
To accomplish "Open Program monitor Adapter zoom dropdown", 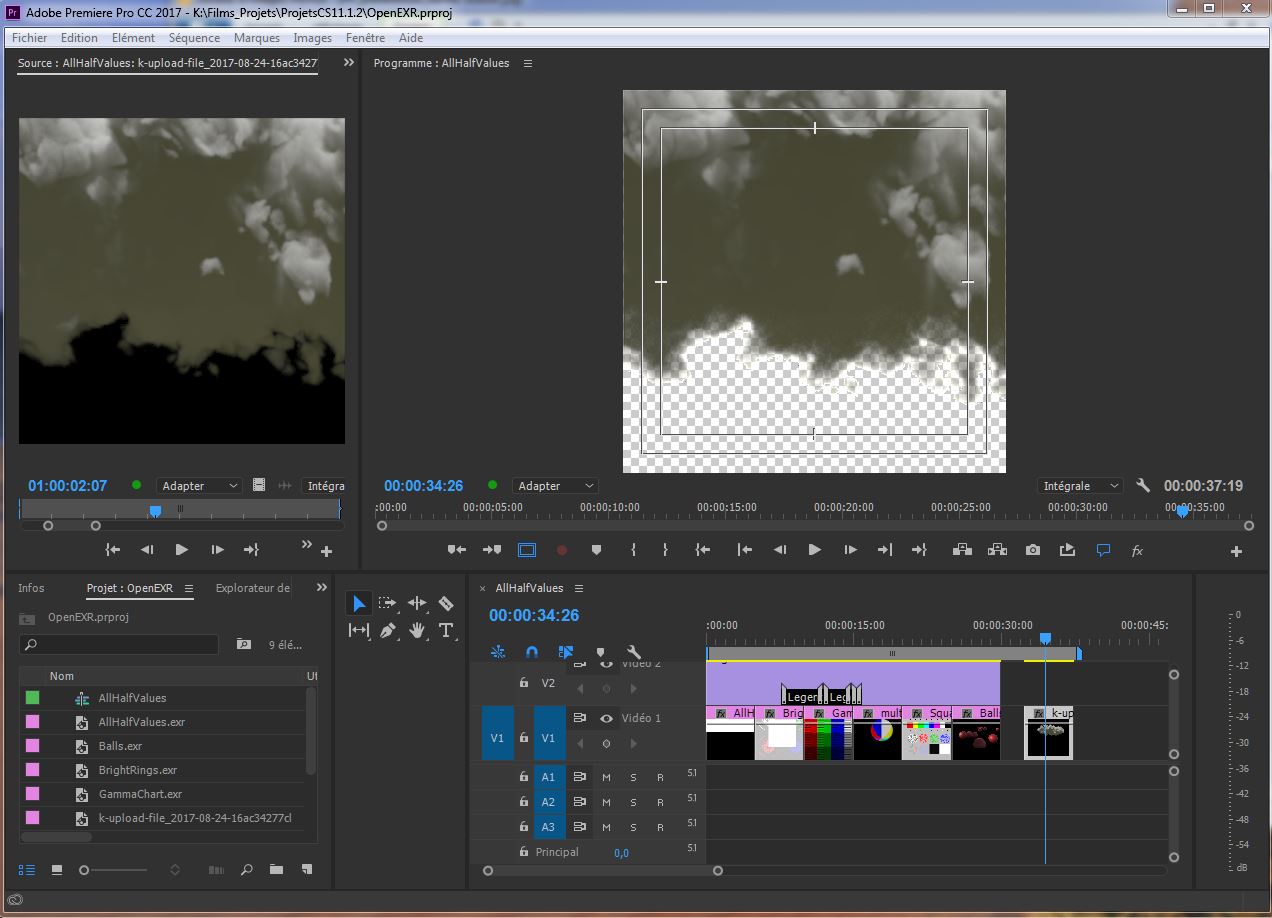I will [555, 485].
